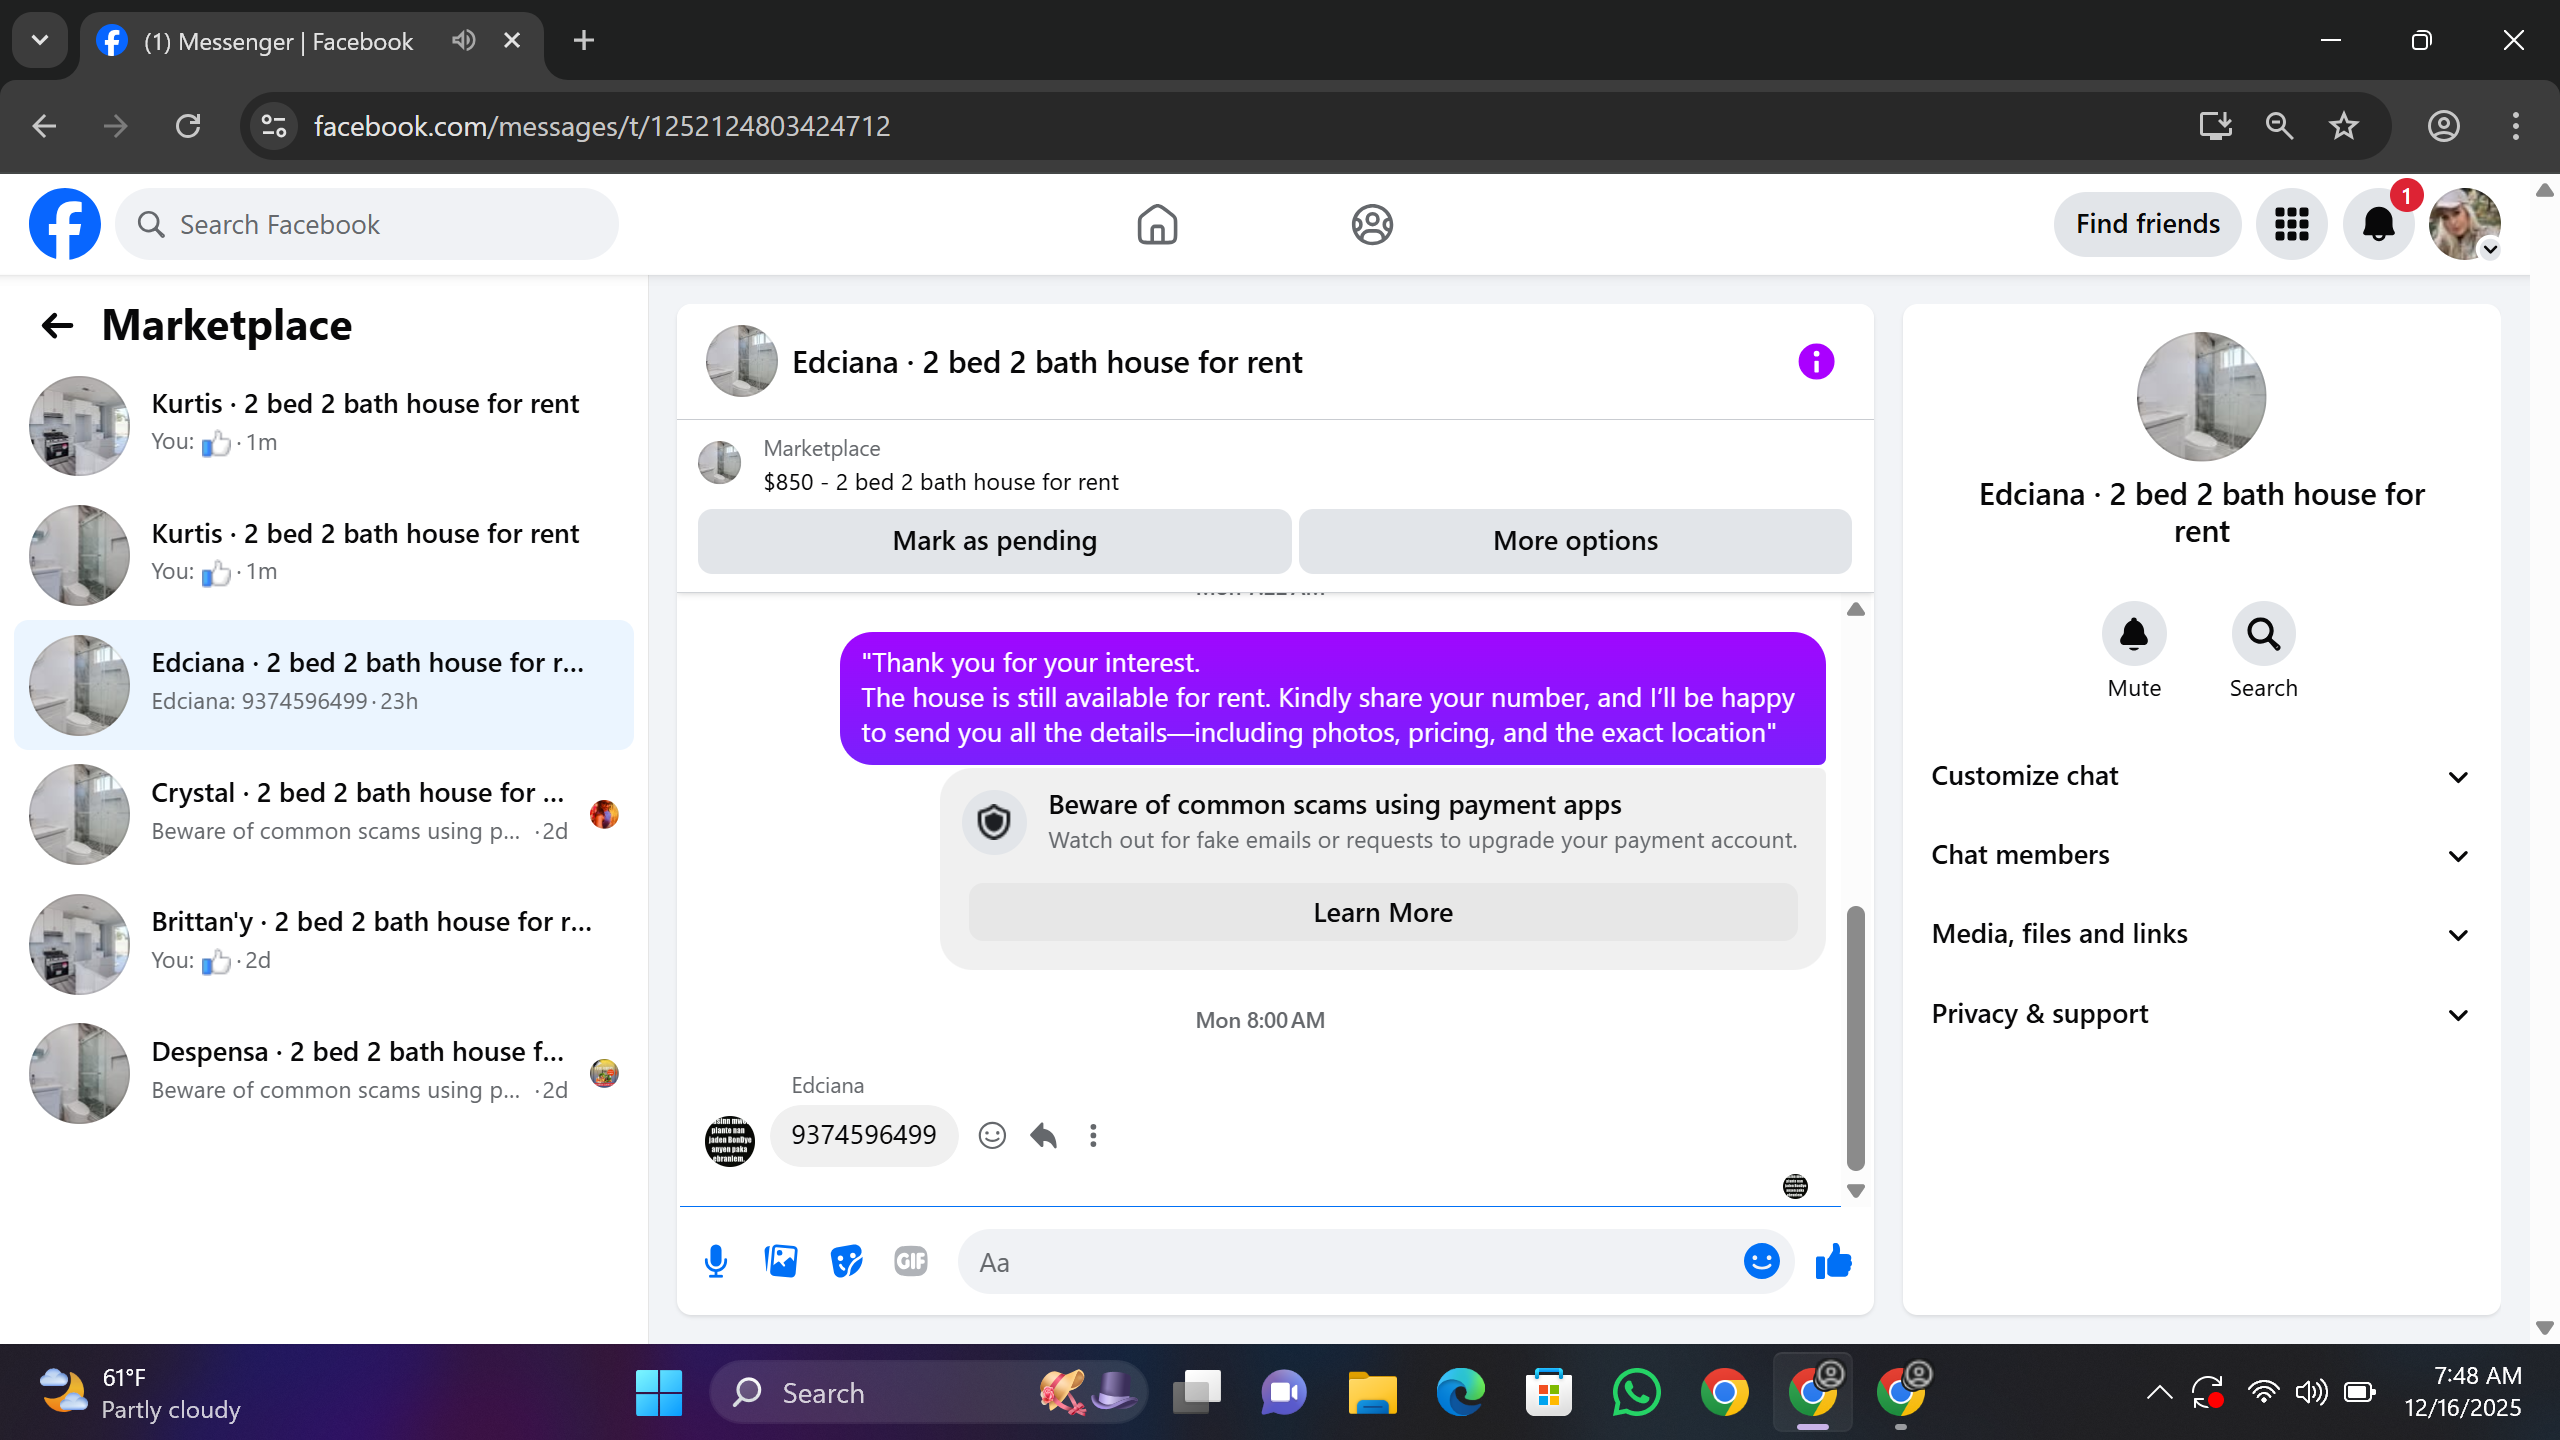This screenshot has width=2560, height=1440.
Task: Click Find friends
Action: pyautogui.click(x=2147, y=224)
